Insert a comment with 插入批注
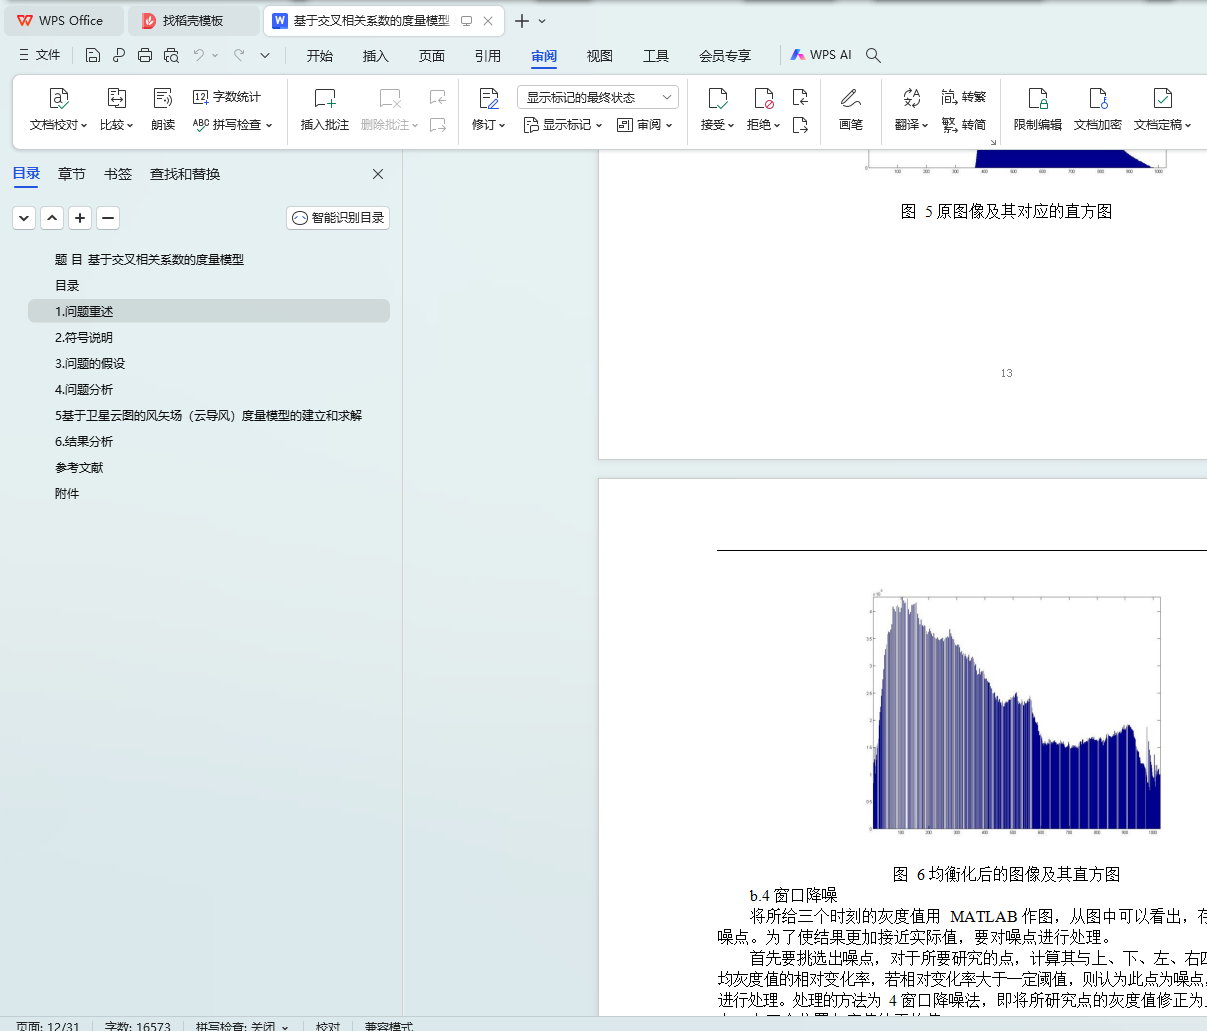 [x=325, y=109]
